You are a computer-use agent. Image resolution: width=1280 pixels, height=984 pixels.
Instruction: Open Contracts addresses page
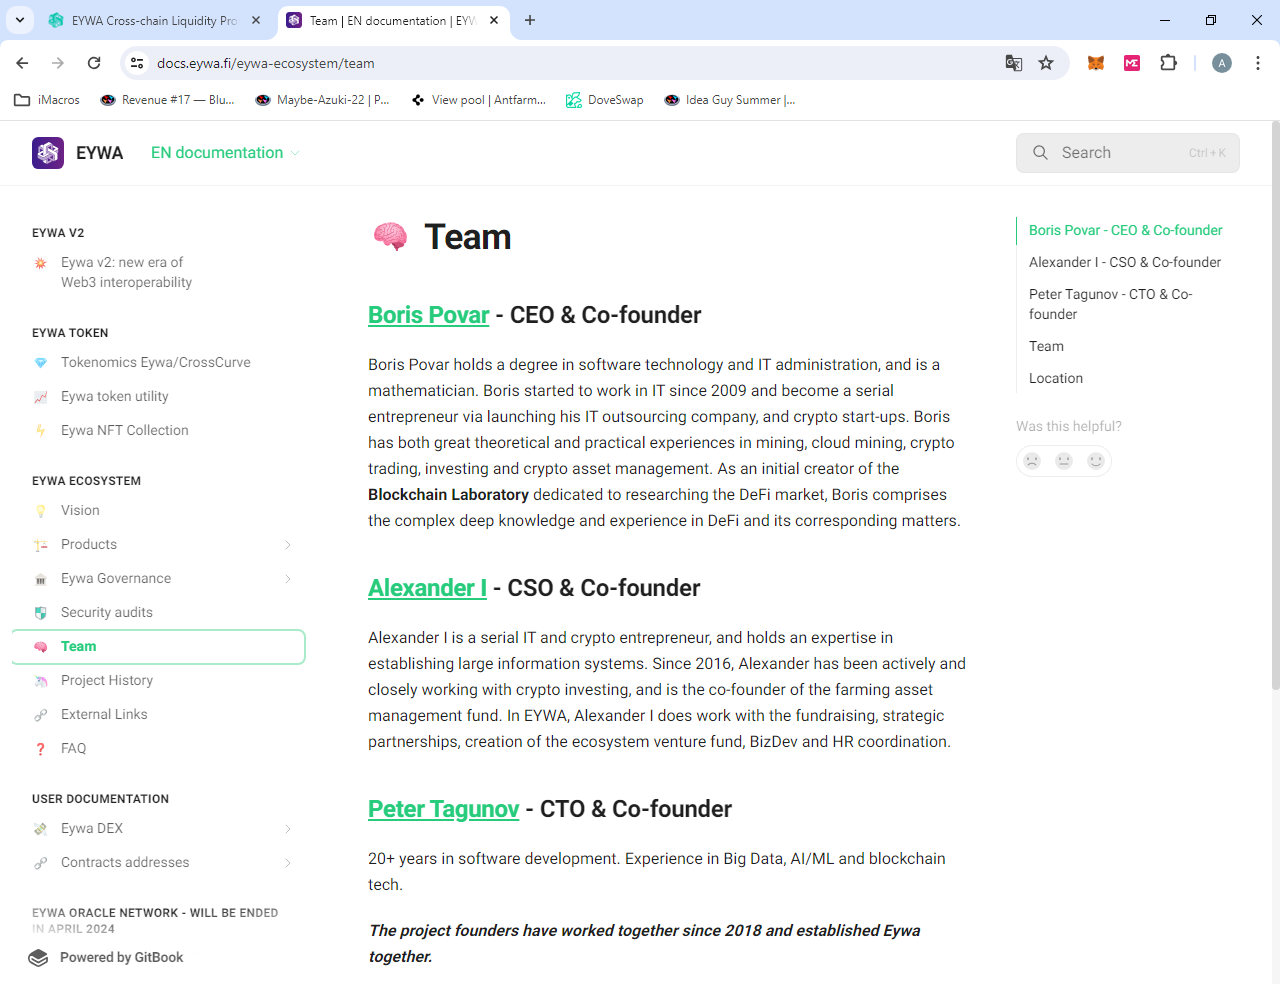pos(125,862)
